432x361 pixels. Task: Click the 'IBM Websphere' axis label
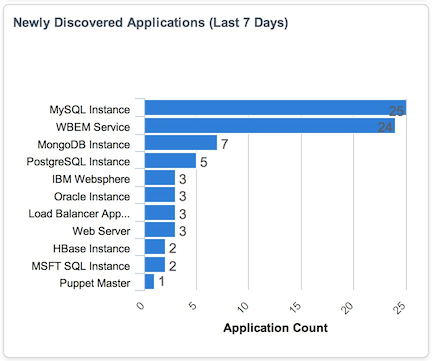coord(91,179)
